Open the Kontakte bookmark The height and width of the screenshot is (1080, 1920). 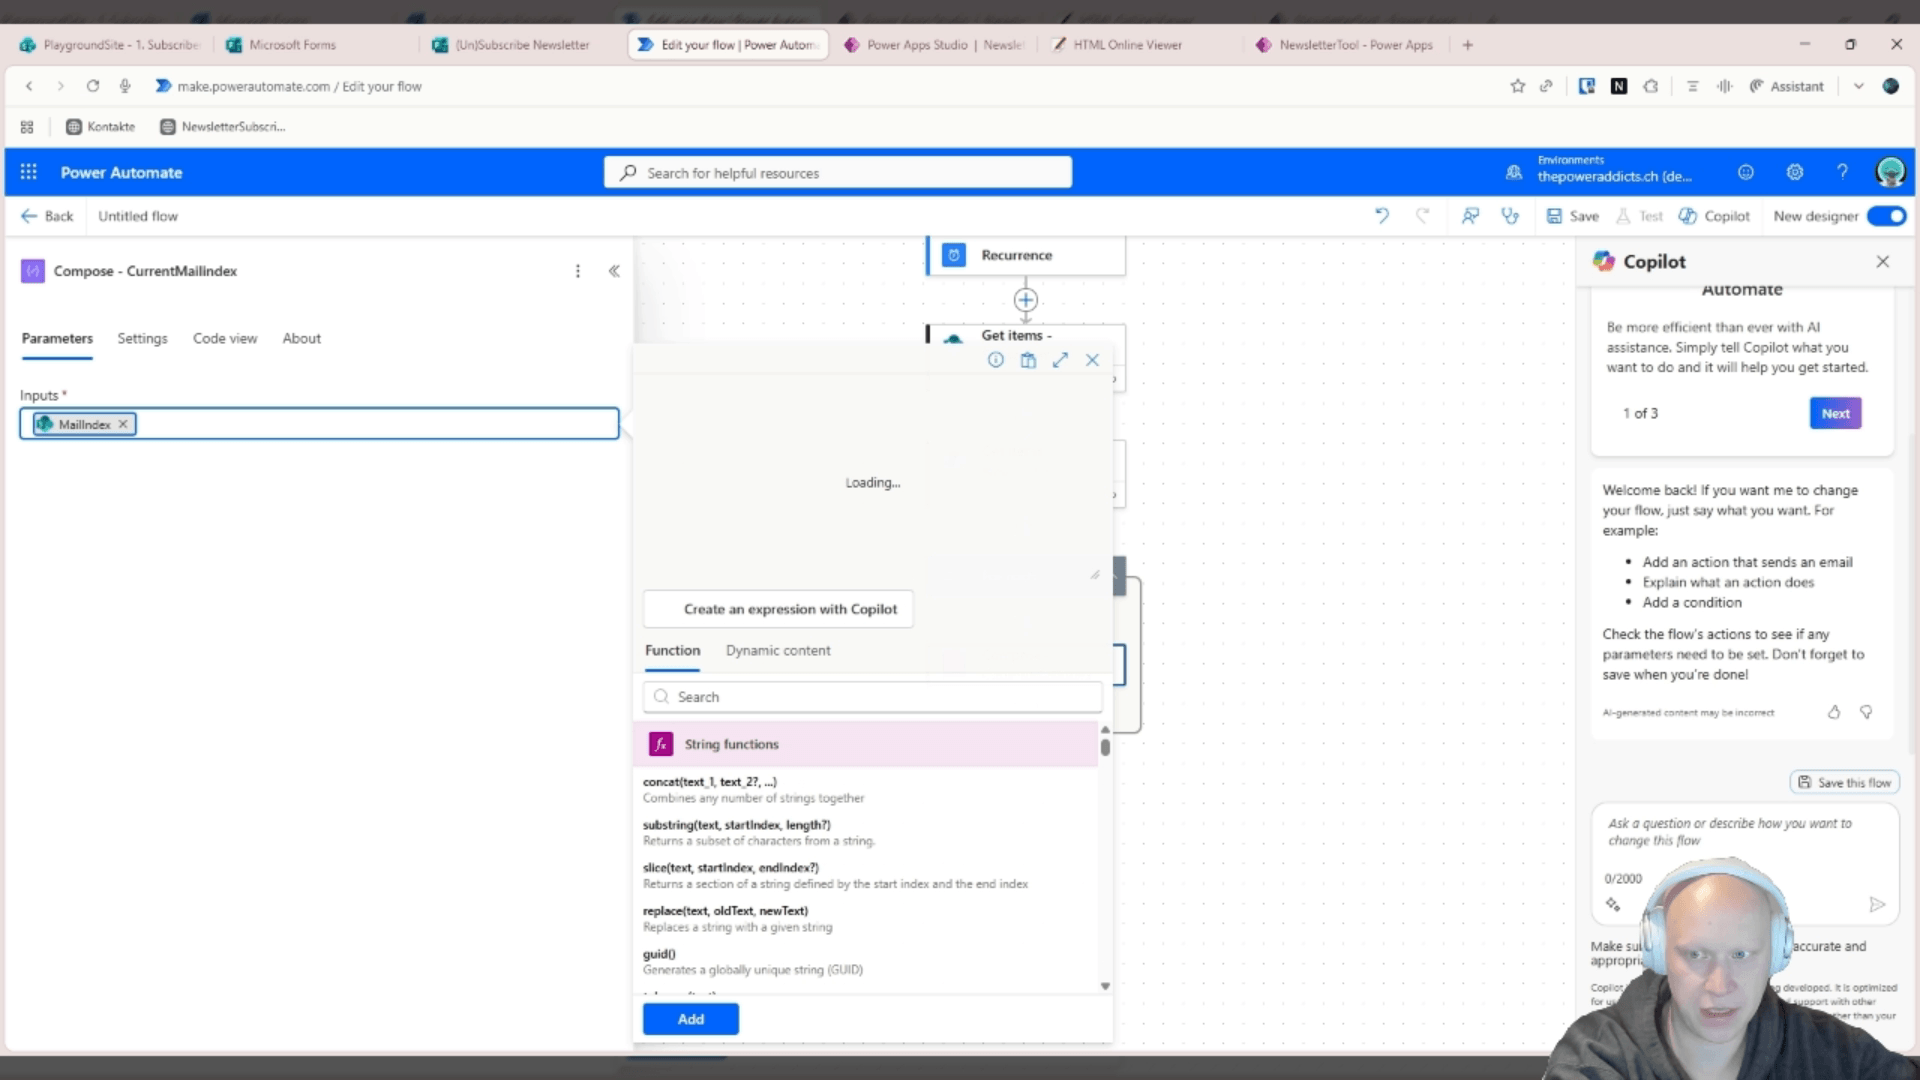point(100,127)
